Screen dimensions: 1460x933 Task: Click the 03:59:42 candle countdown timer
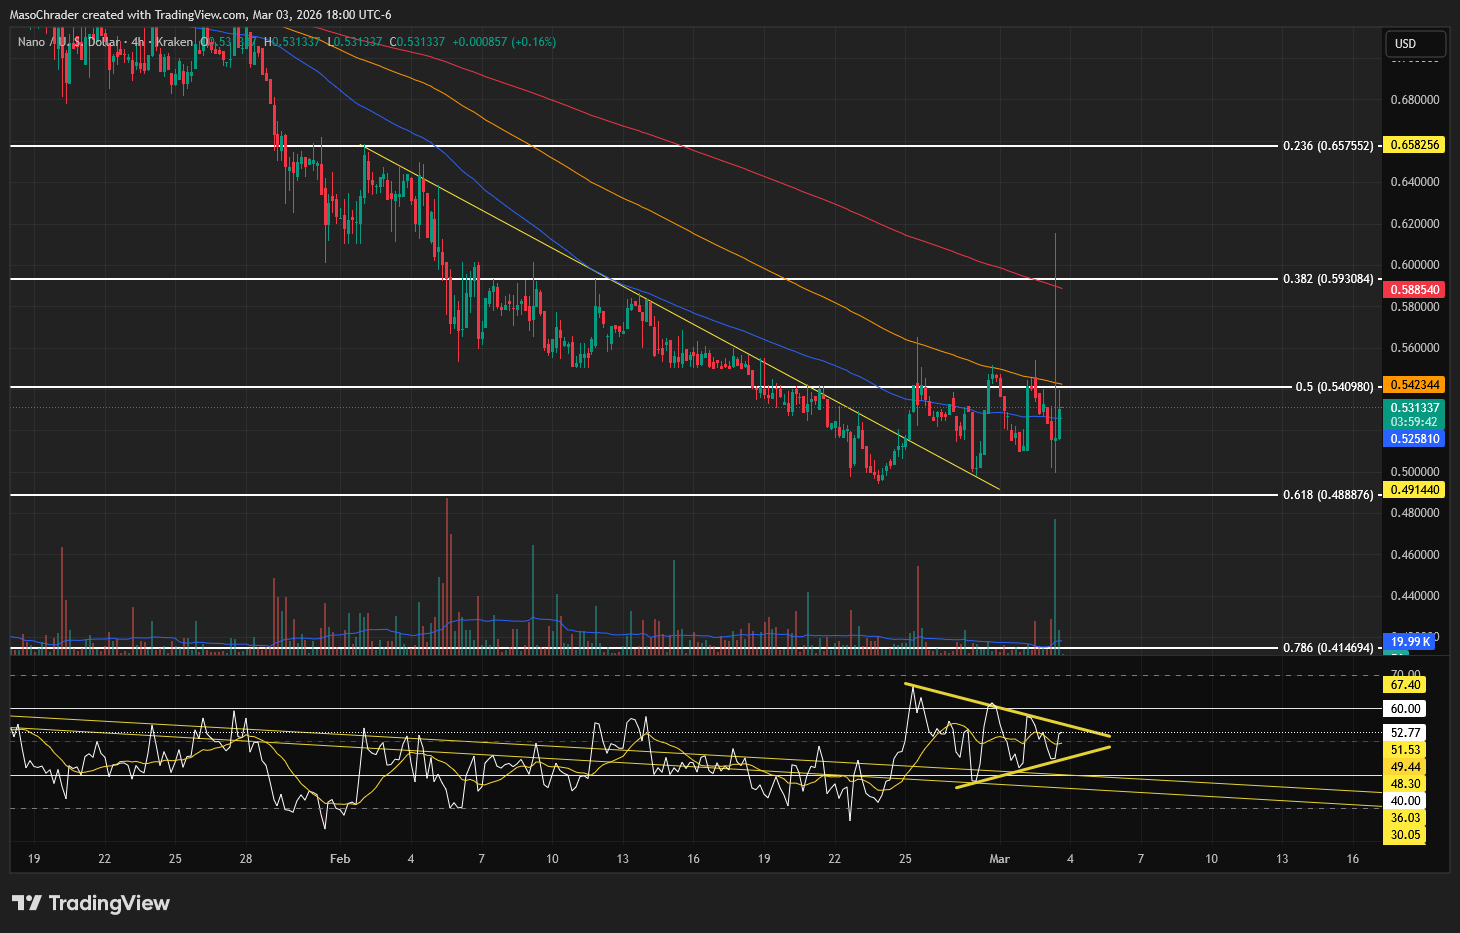click(x=1414, y=422)
